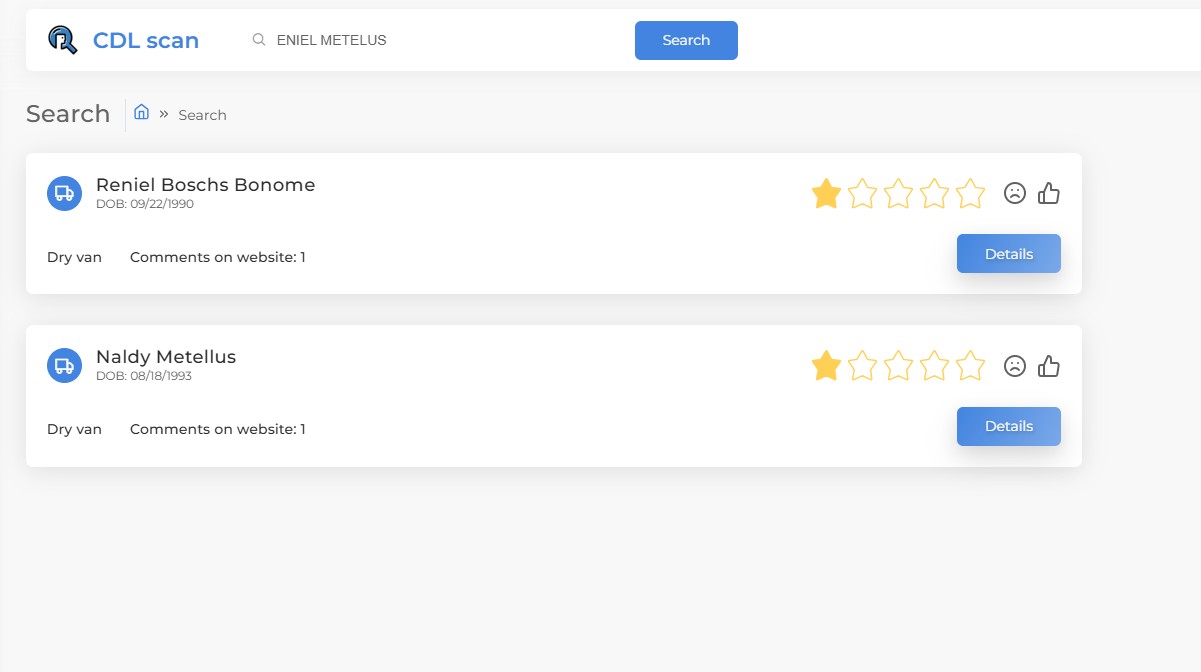Click the Search breadcrumb text
Screen dimensions: 1201x672
tap(202, 115)
